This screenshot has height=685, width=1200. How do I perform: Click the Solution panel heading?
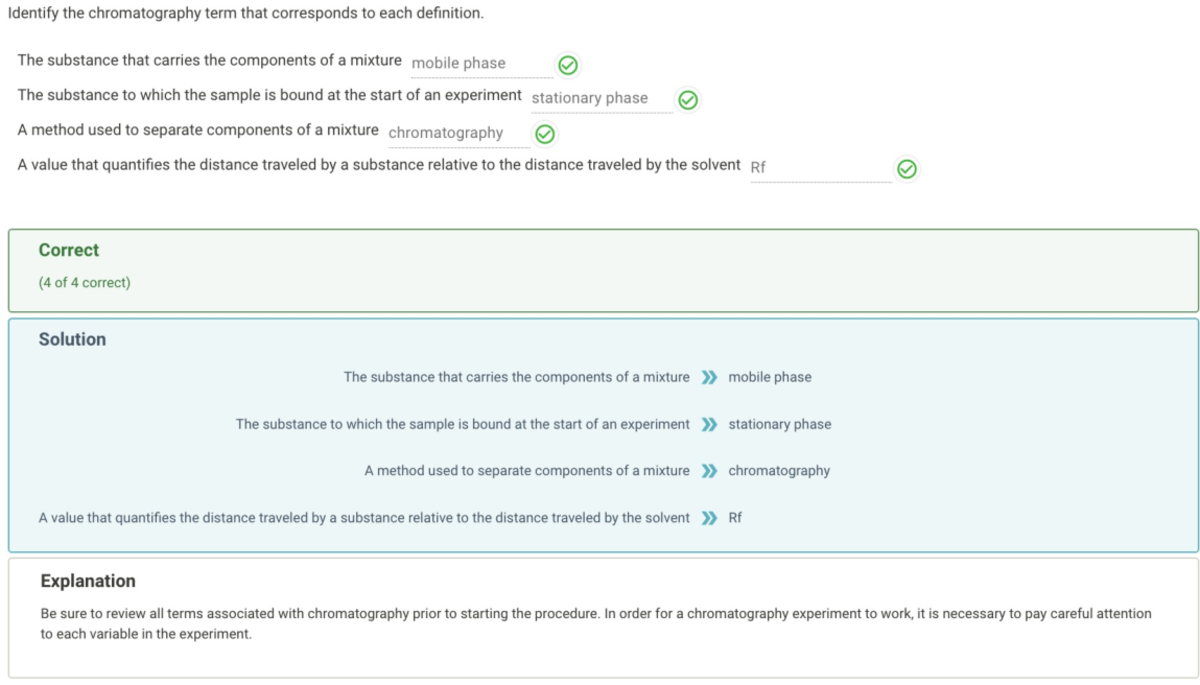[x=72, y=339]
